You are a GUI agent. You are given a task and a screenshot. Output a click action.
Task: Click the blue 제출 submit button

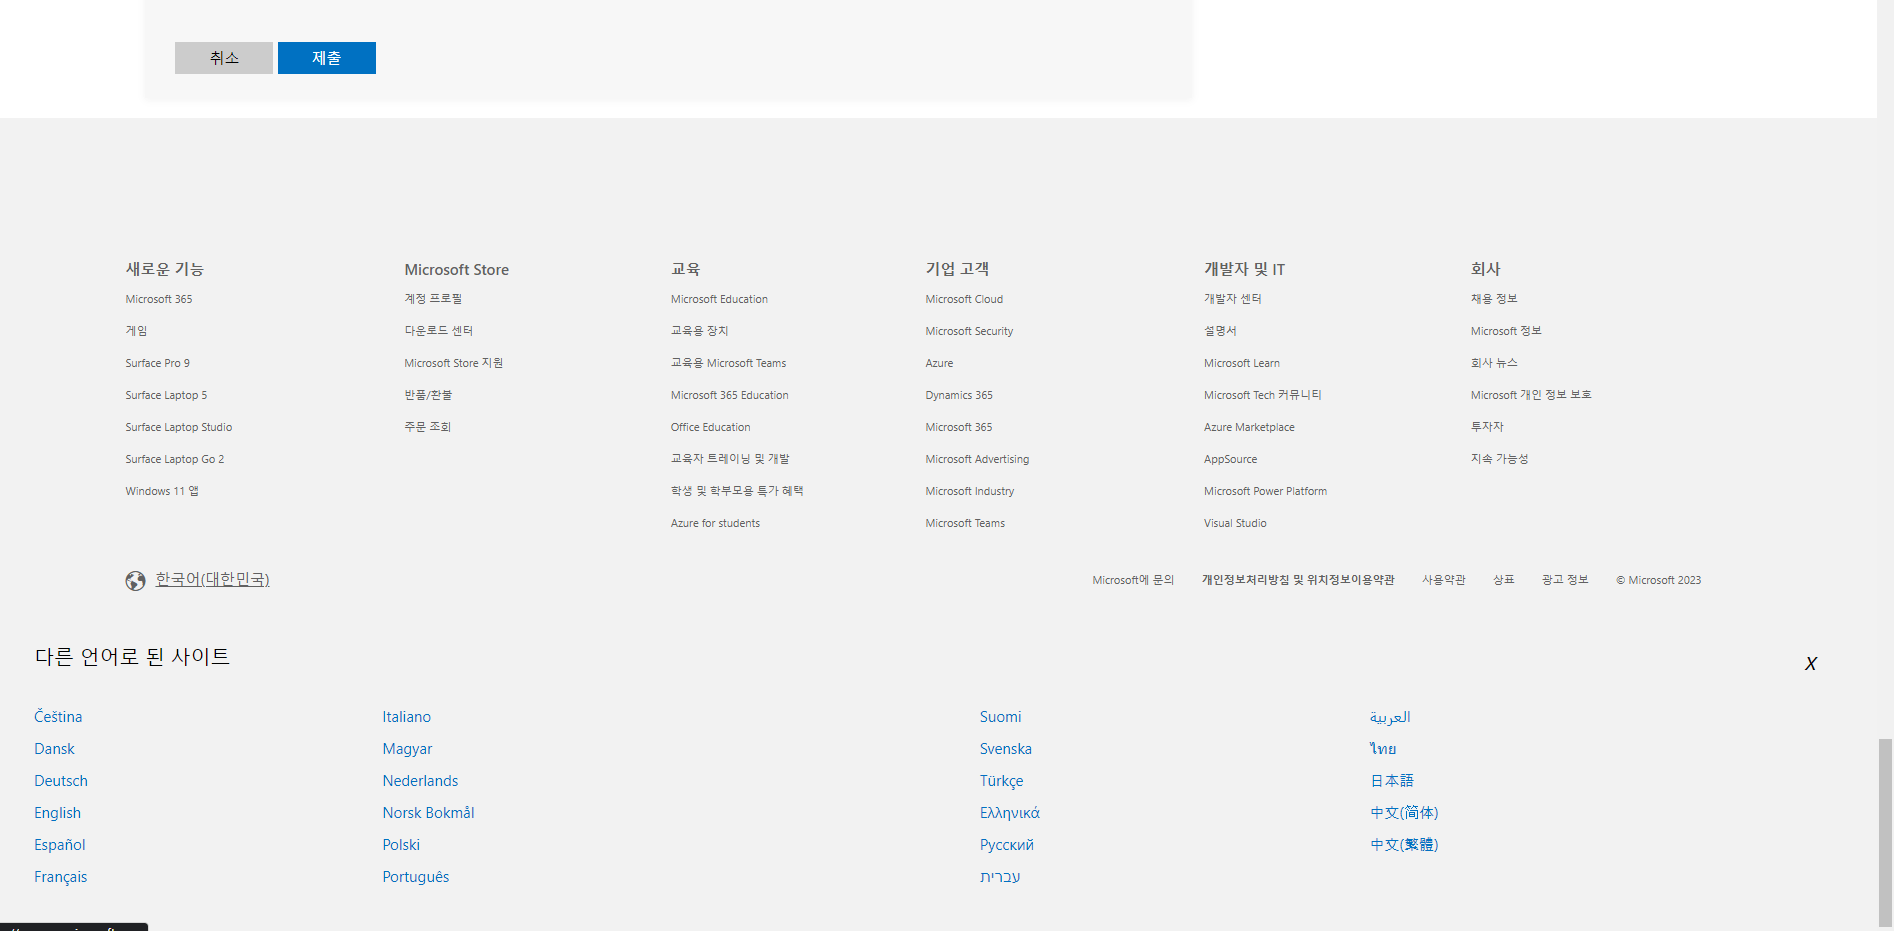(327, 58)
